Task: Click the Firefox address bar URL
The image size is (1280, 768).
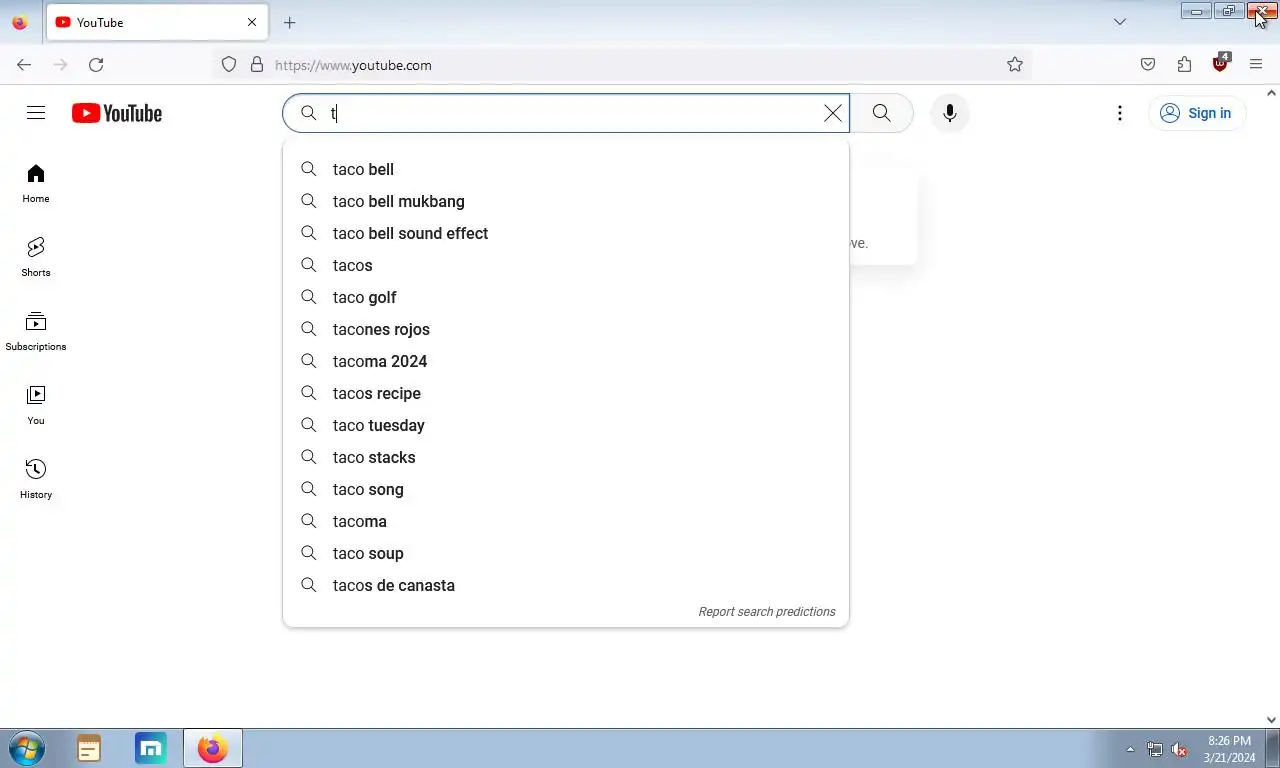Action: (353, 65)
